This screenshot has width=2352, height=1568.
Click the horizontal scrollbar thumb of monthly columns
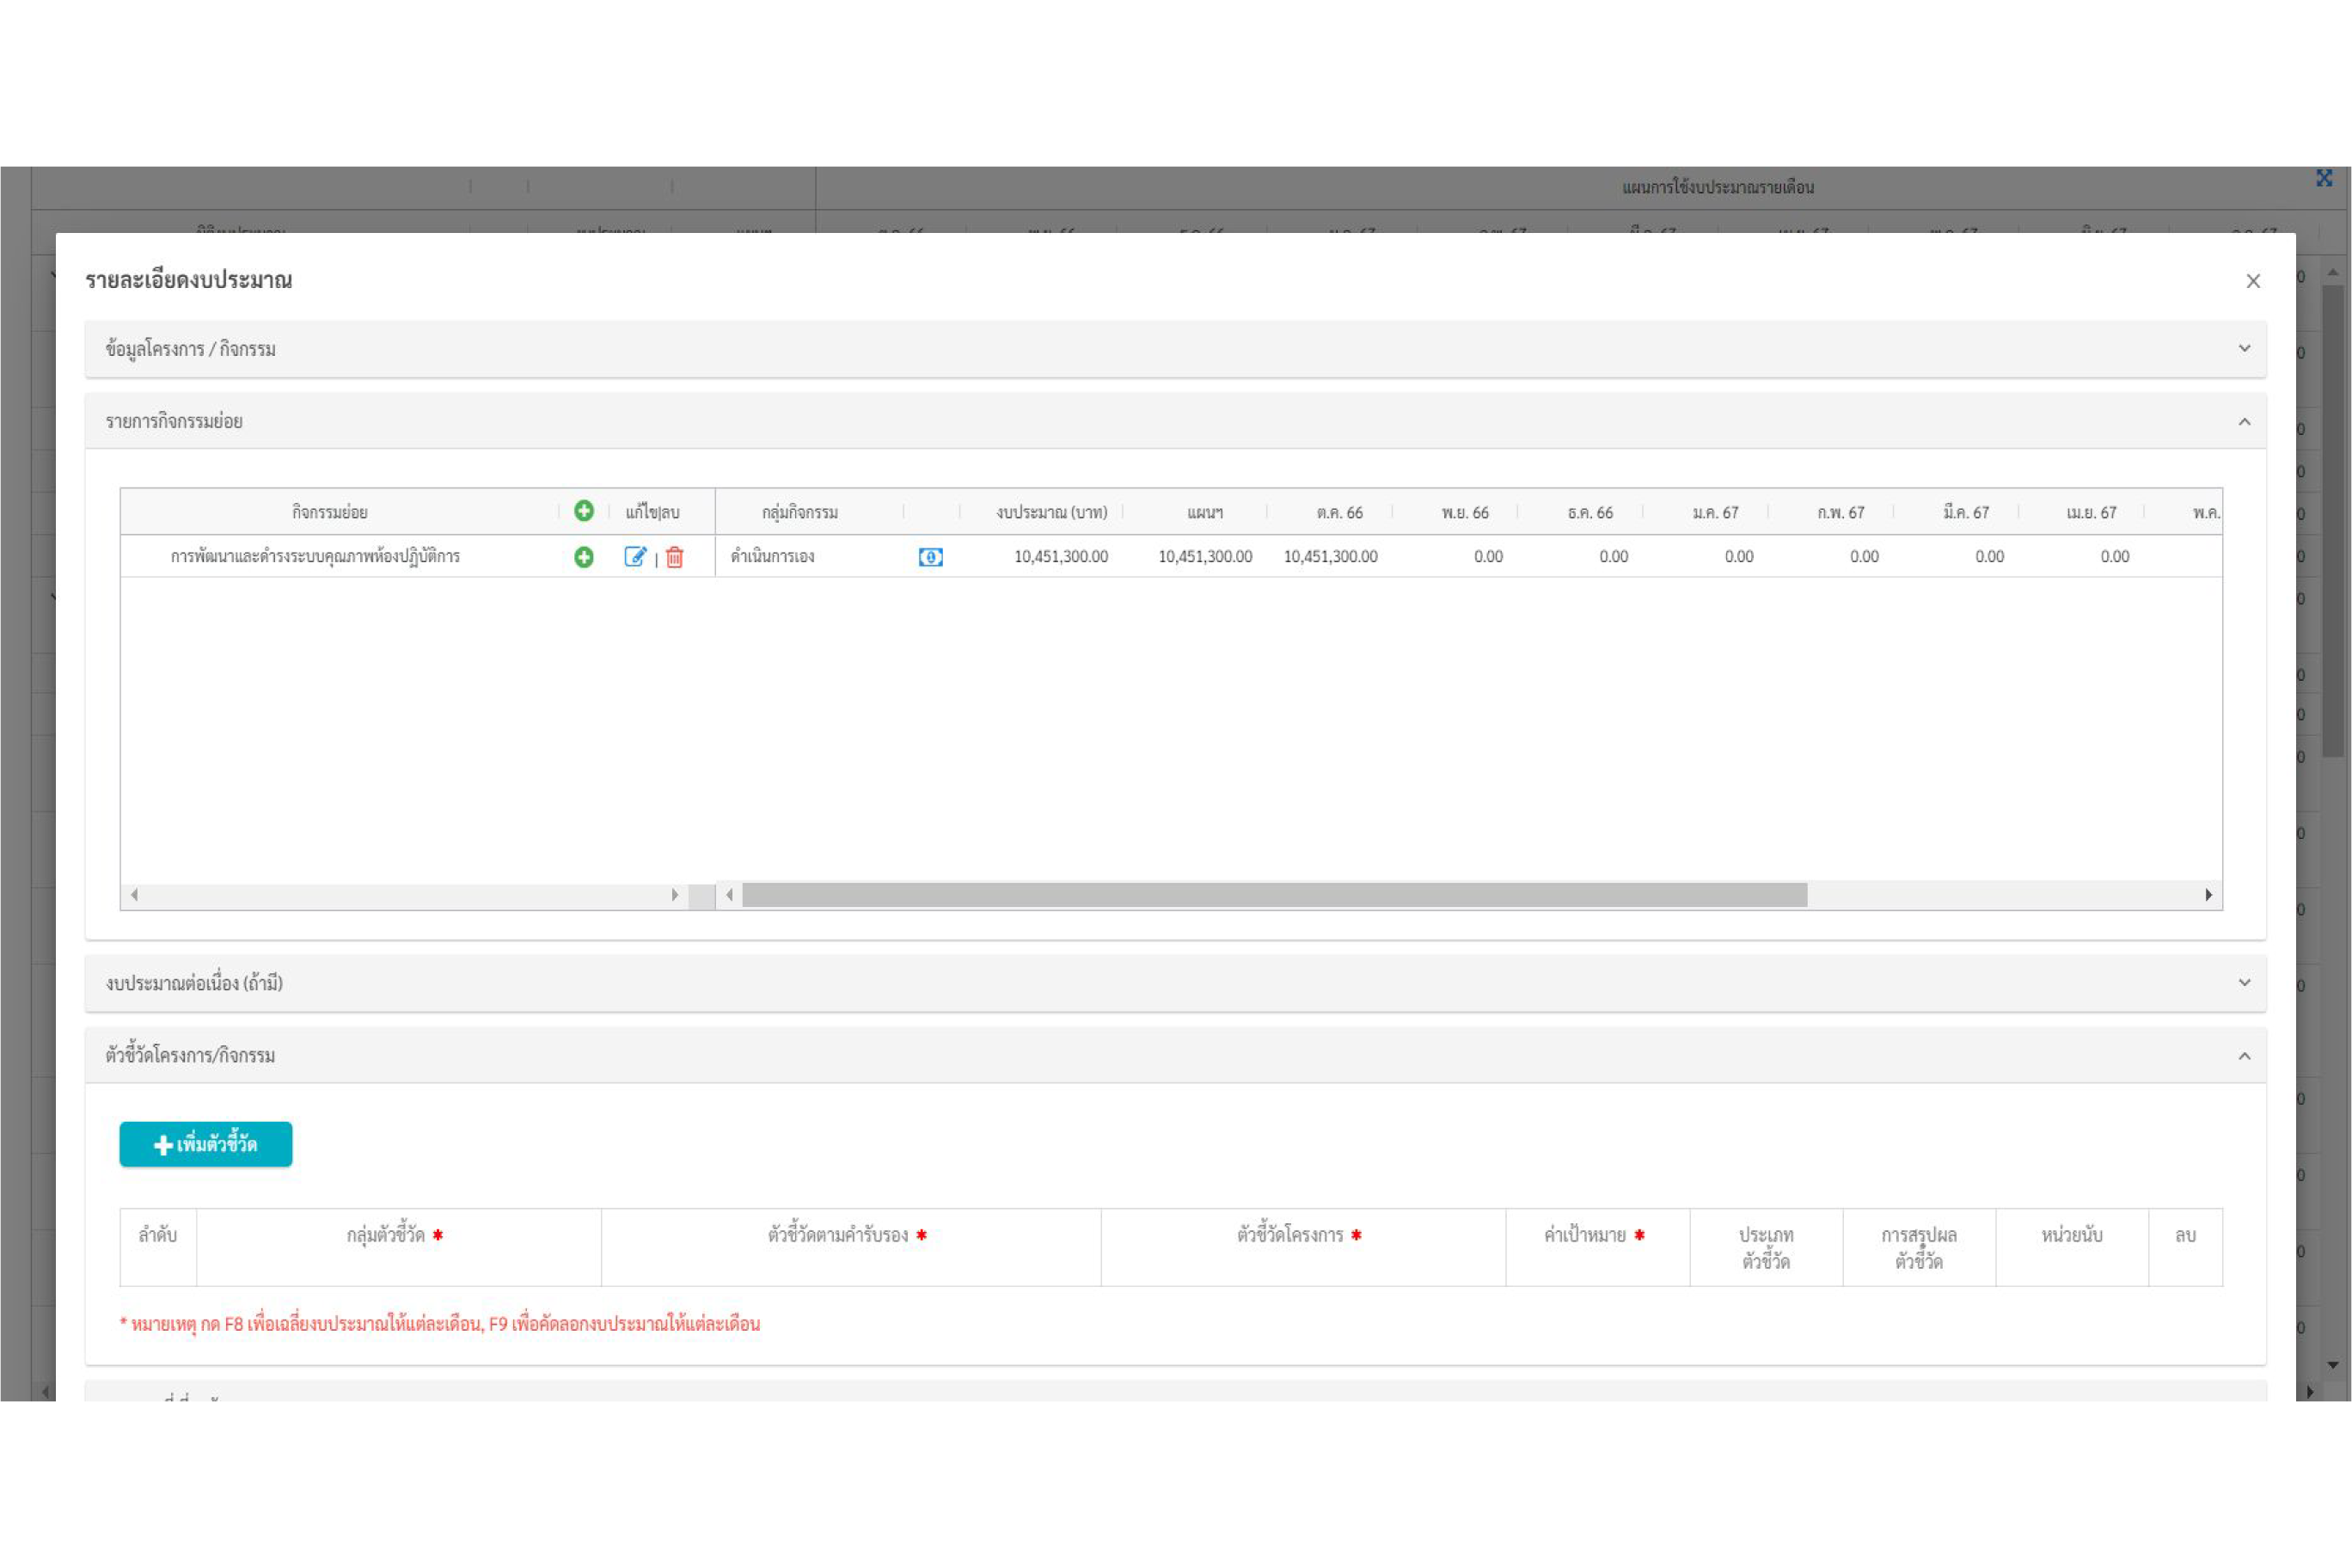coord(1274,895)
